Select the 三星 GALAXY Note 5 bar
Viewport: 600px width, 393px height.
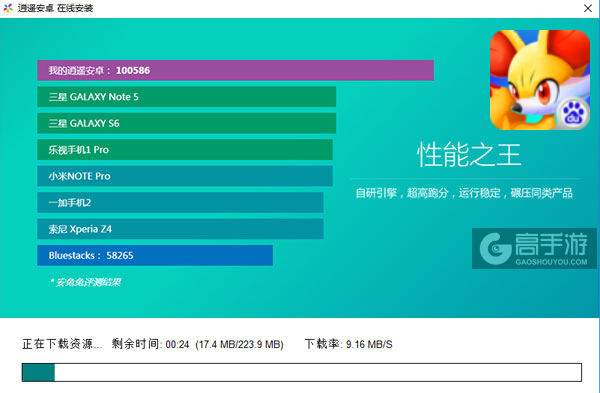(186, 97)
